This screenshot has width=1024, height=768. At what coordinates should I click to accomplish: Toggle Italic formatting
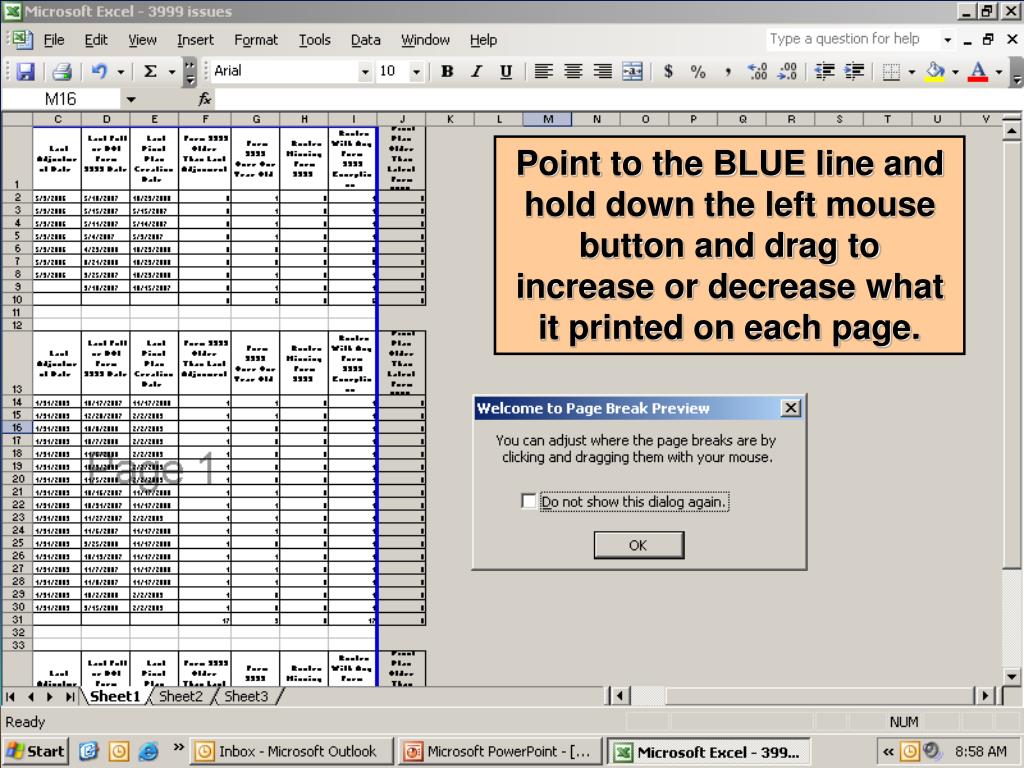click(x=476, y=71)
